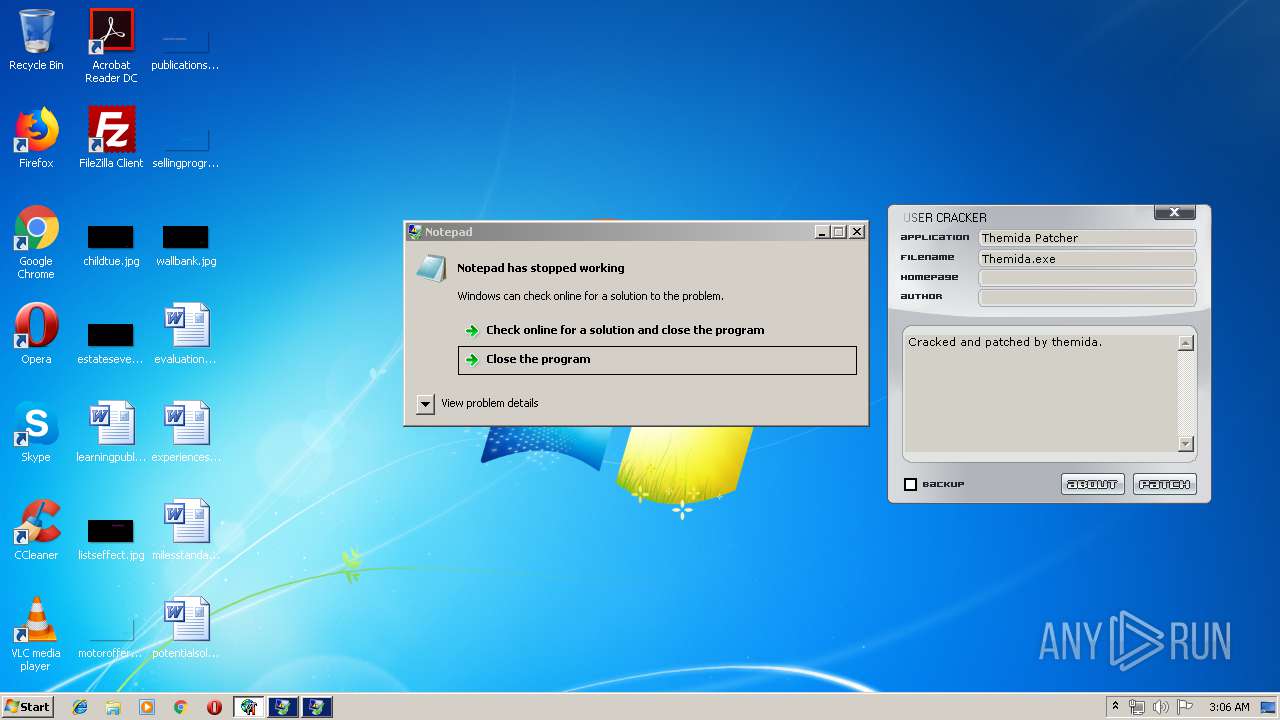Screen dimensions: 1280x720
Task: Open the Firefox desktop shortcut
Action: tap(36, 138)
